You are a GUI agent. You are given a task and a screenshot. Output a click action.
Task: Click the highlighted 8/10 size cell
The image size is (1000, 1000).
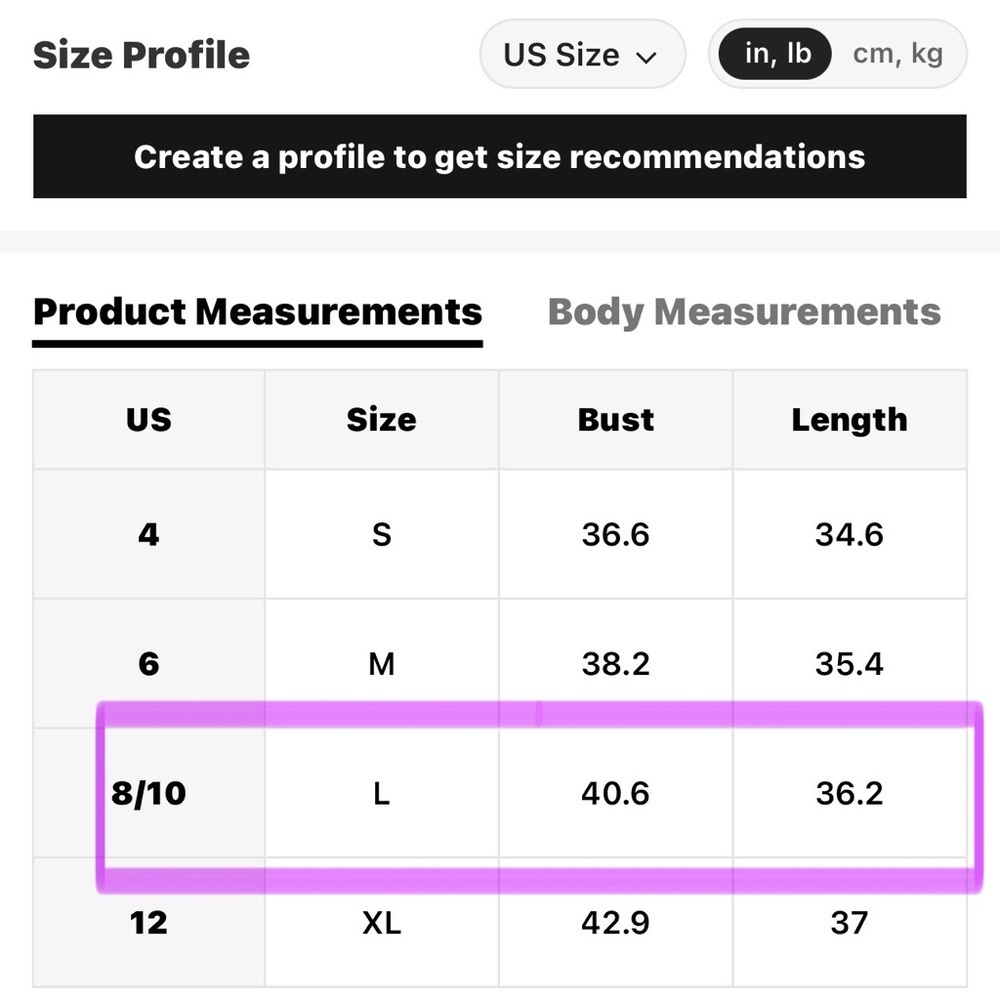[149, 793]
